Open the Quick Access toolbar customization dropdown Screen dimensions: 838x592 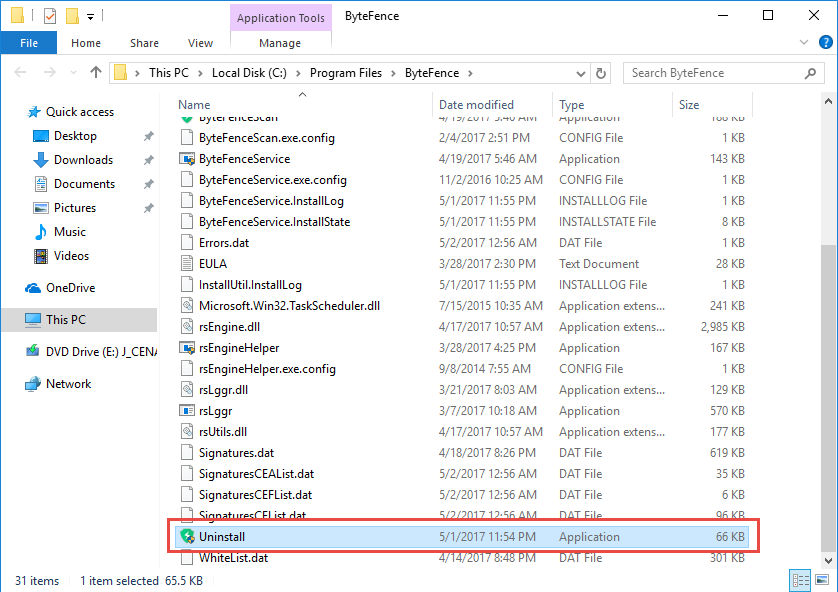pyautogui.click(x=90, y=15)
